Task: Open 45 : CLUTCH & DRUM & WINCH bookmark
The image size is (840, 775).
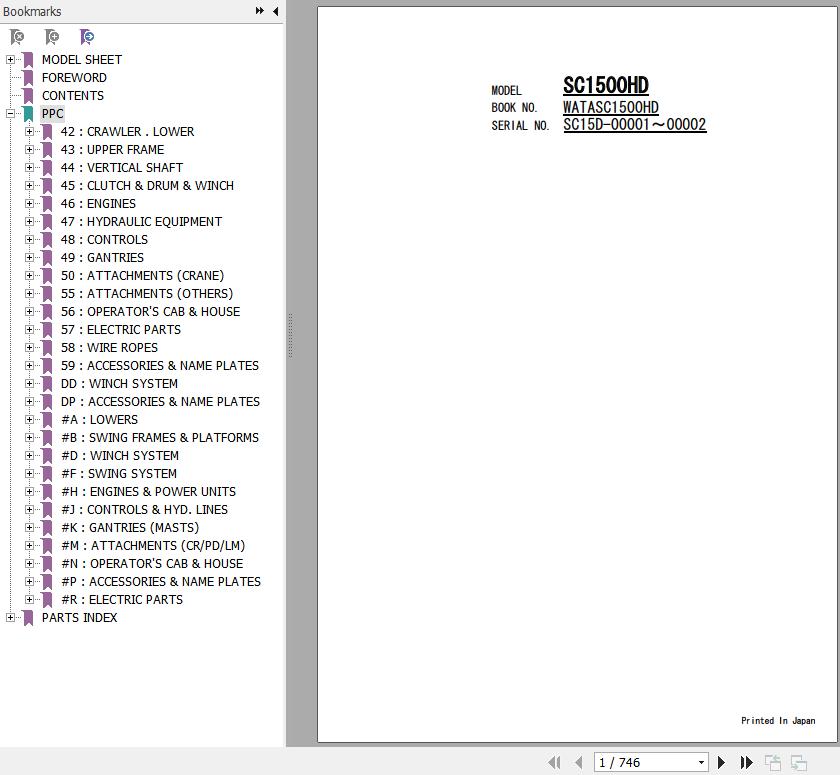Action: [x=147, y=185]
